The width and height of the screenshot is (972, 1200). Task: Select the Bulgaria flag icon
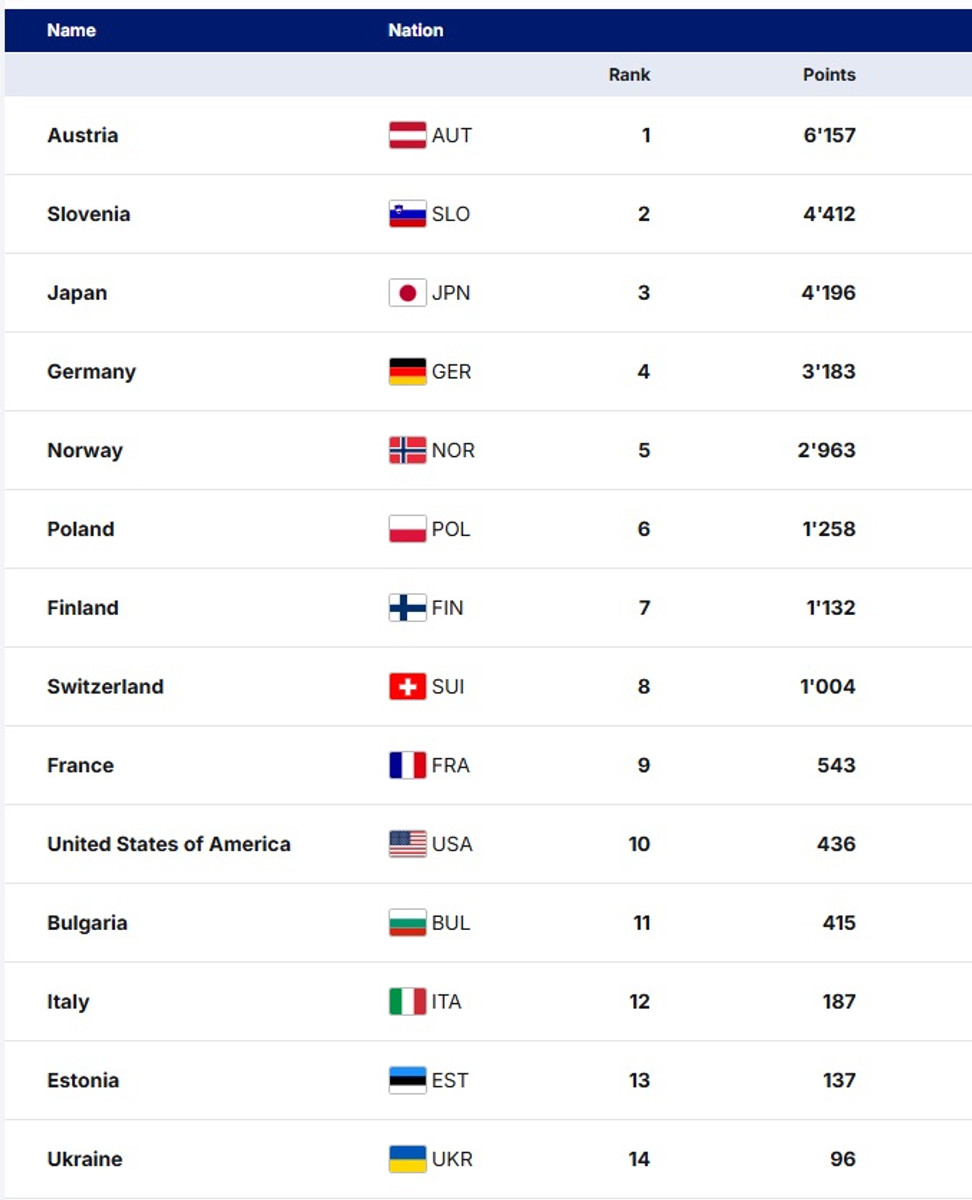coord(407,923)
